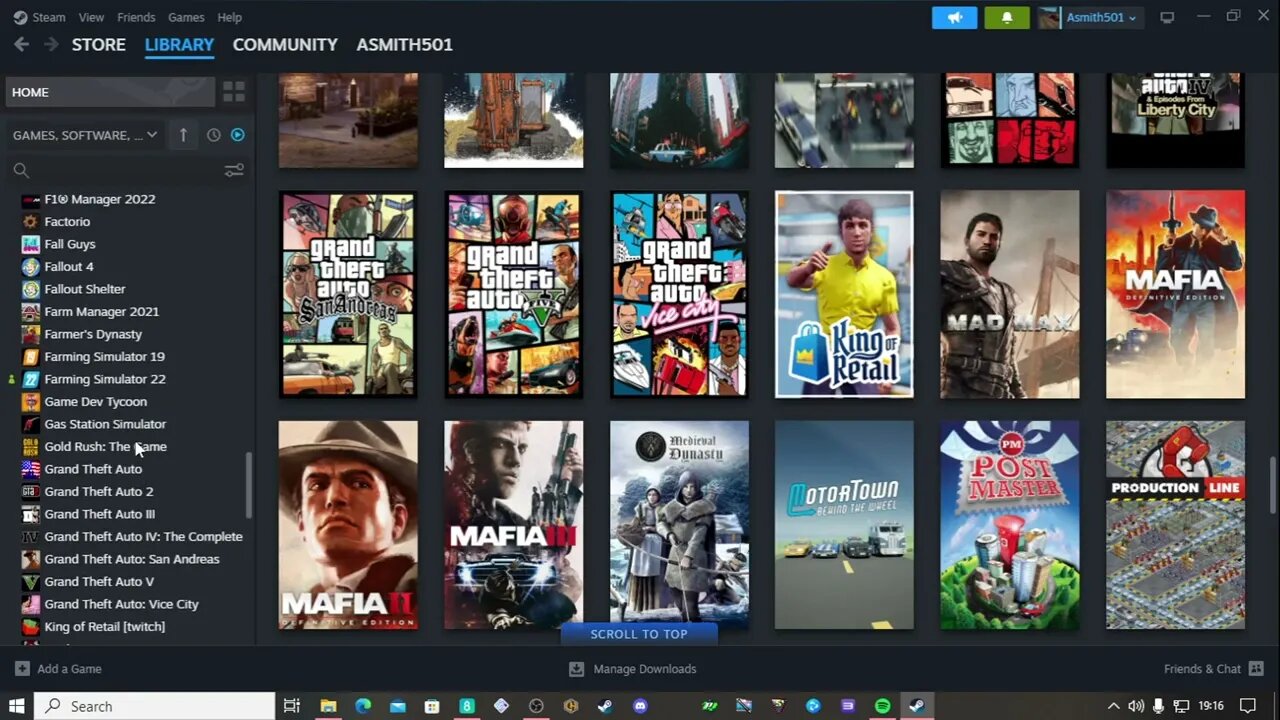Open the View menu

click(x=91, y=17)
